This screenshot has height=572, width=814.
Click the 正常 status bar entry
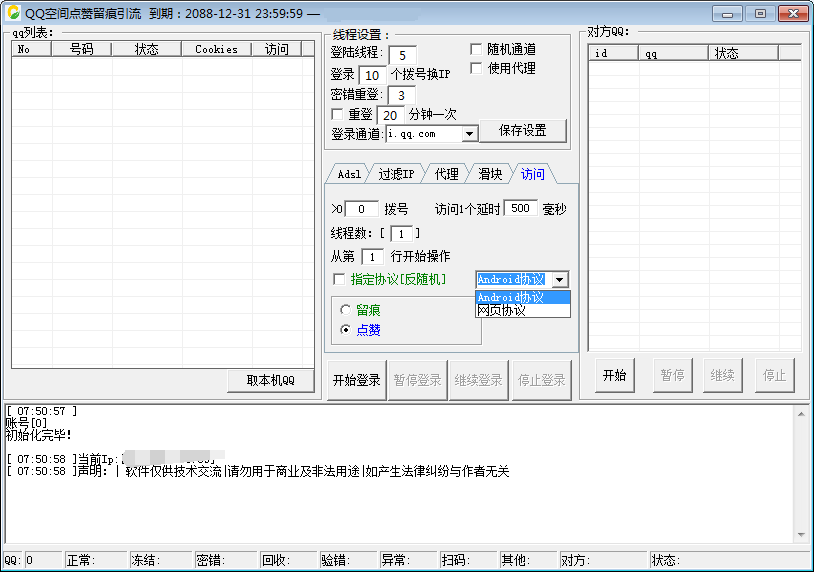[x=96, y=560]
